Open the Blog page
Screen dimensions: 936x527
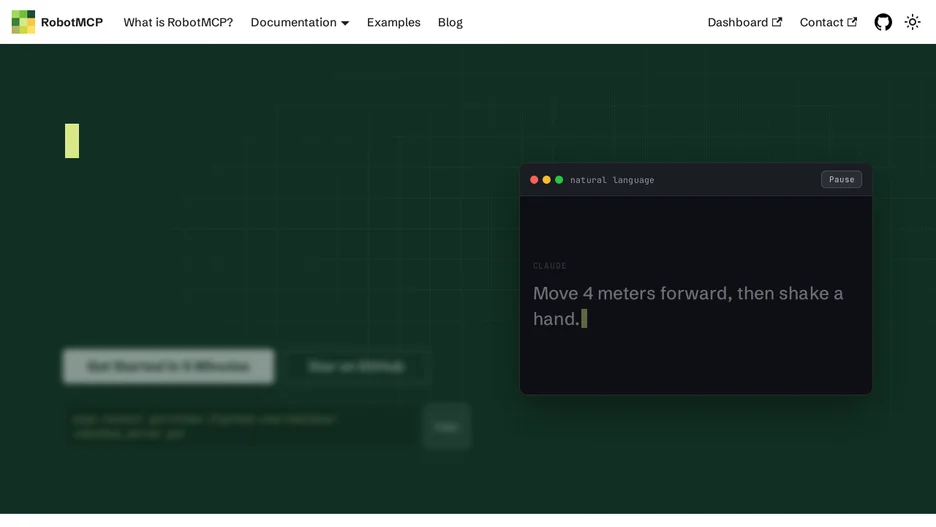pyautogui.click(x=450, y=22)
